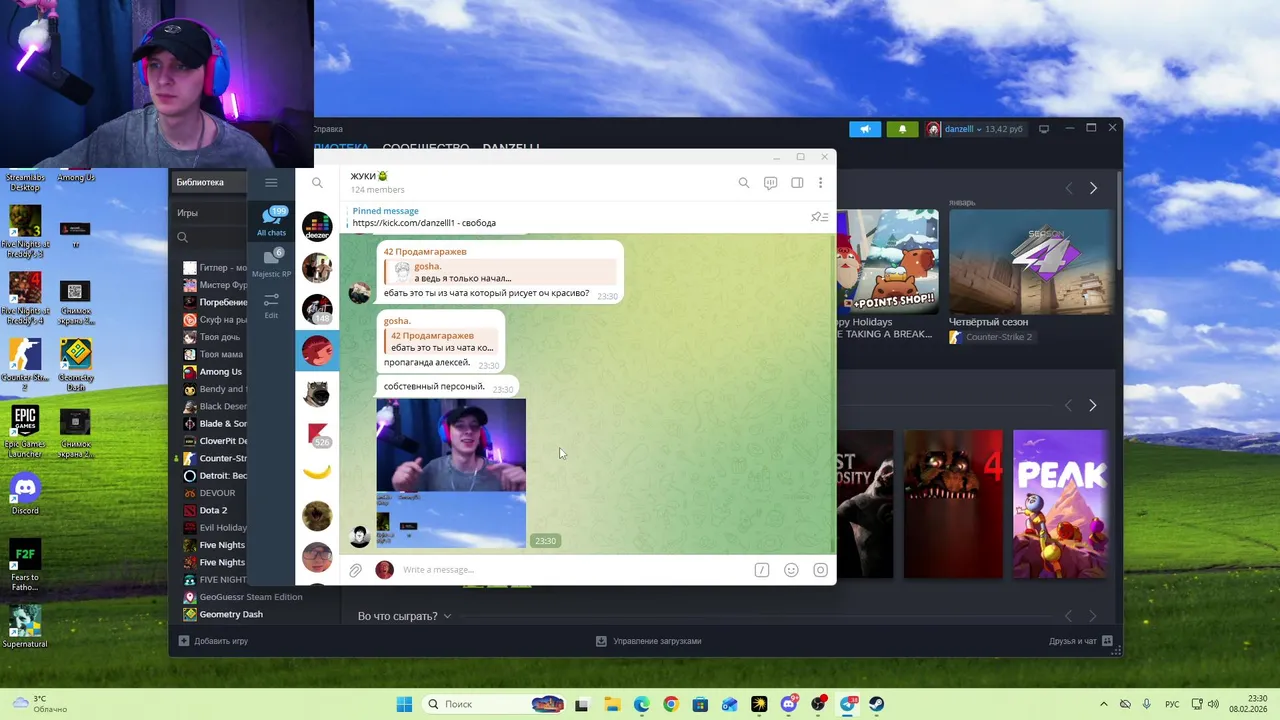Screen dimensions: 1280x720
Task: Open Fears to Fathom desktop shortcut
Action: [x=25, y=564]
